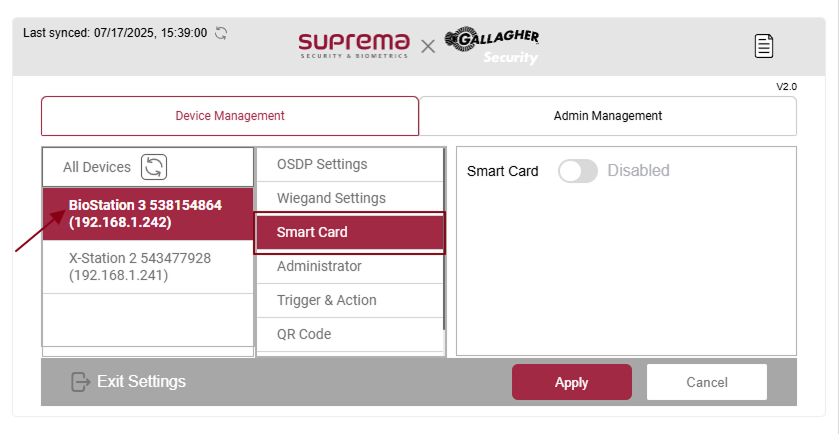Click the Gallagher Security logo
Screen dimensions: 839x434
491,45
